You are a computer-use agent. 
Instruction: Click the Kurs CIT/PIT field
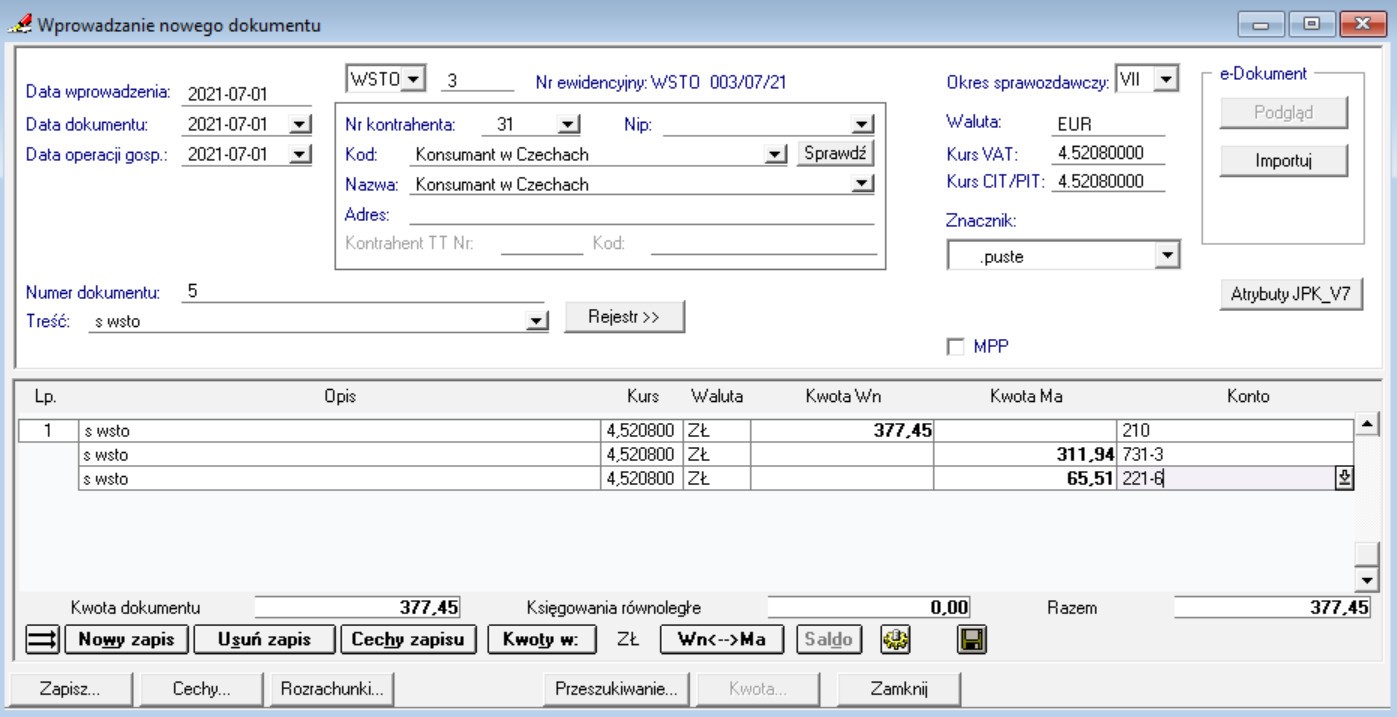click(1108, 182)
